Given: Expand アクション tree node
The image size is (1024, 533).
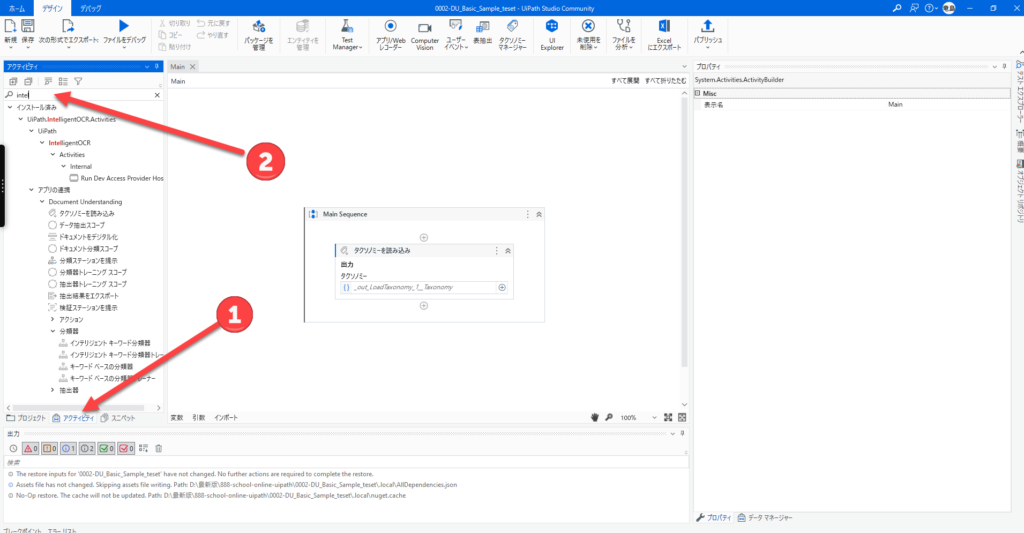Looking at the screenshot, I should coord(53,319).
